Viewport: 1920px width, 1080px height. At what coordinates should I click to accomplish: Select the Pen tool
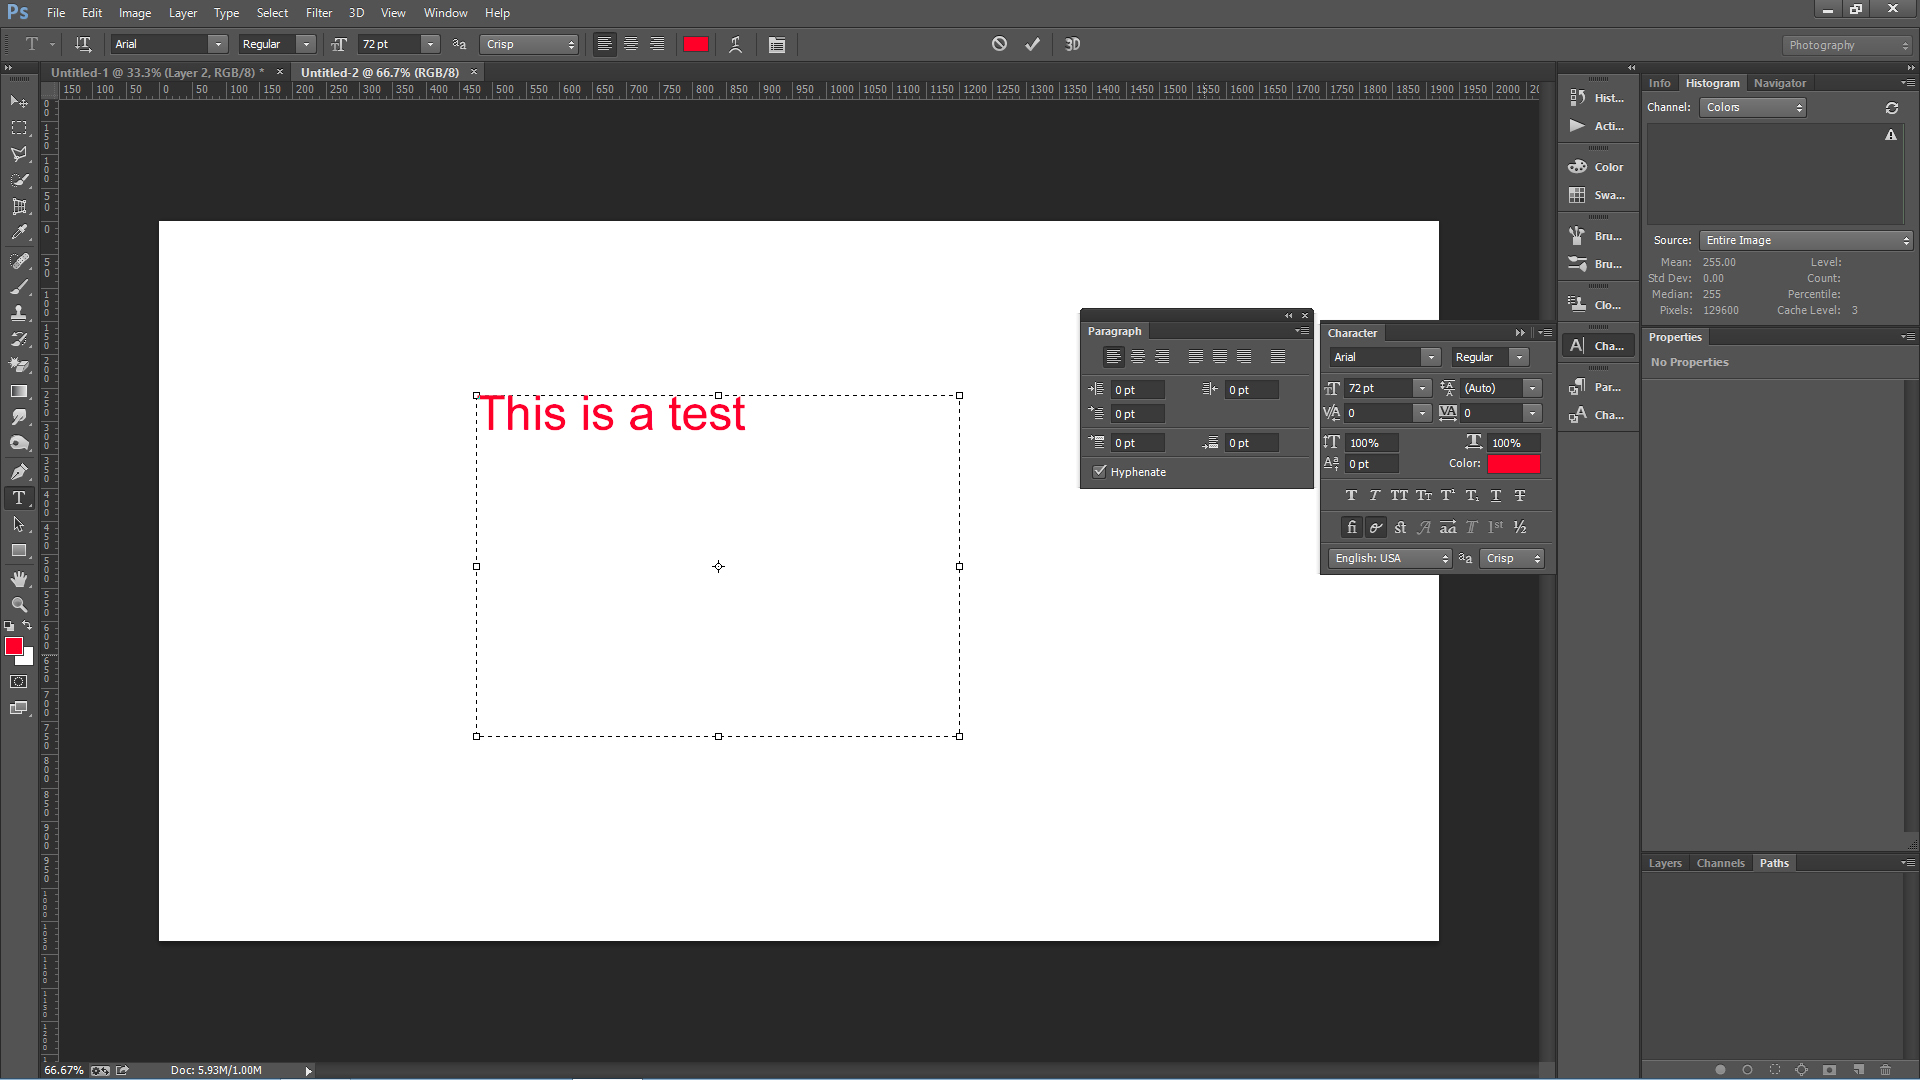pyautogui.click(x=19, y=471)
